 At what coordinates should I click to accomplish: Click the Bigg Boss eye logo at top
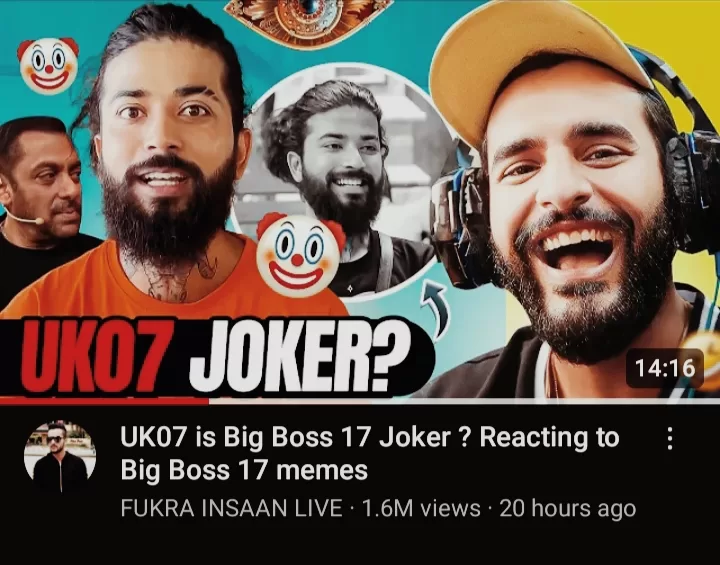tap(309, 21)
